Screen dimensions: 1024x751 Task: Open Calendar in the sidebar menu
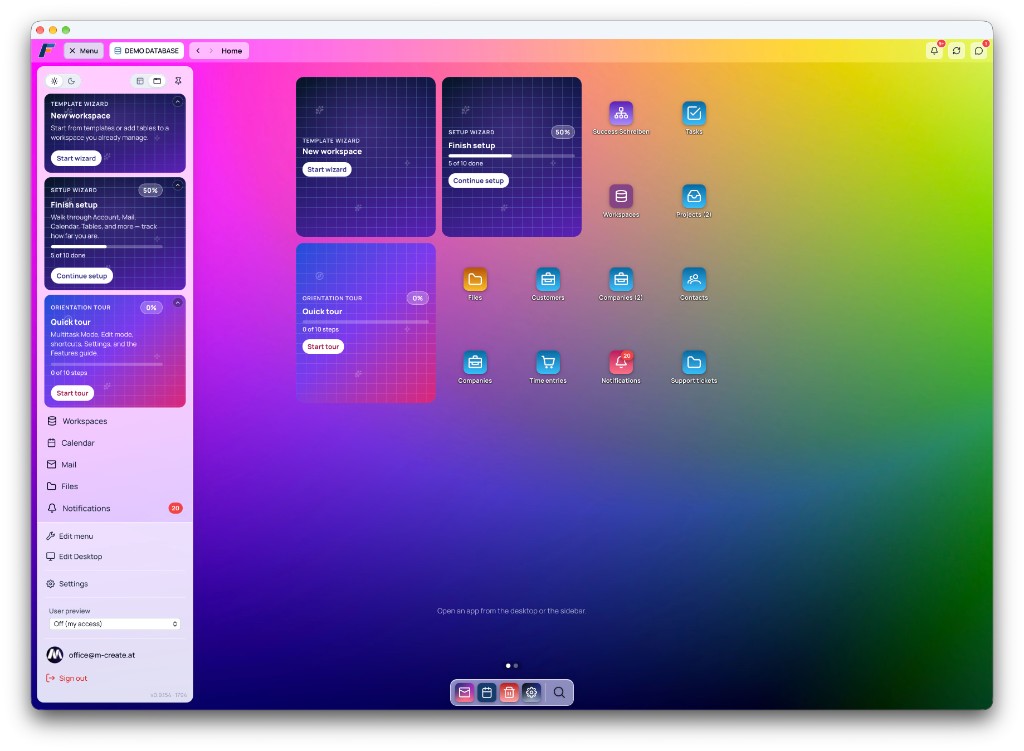point(115,443)
